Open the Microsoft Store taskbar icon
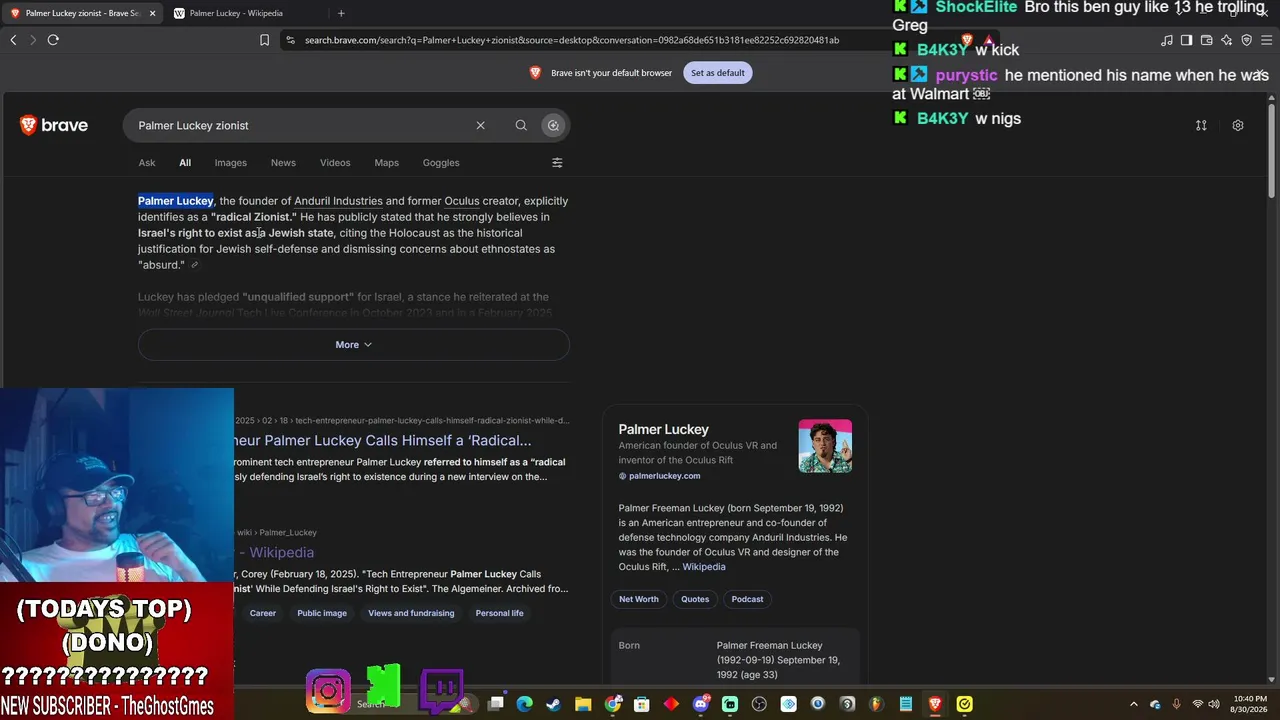 (642, 704)
